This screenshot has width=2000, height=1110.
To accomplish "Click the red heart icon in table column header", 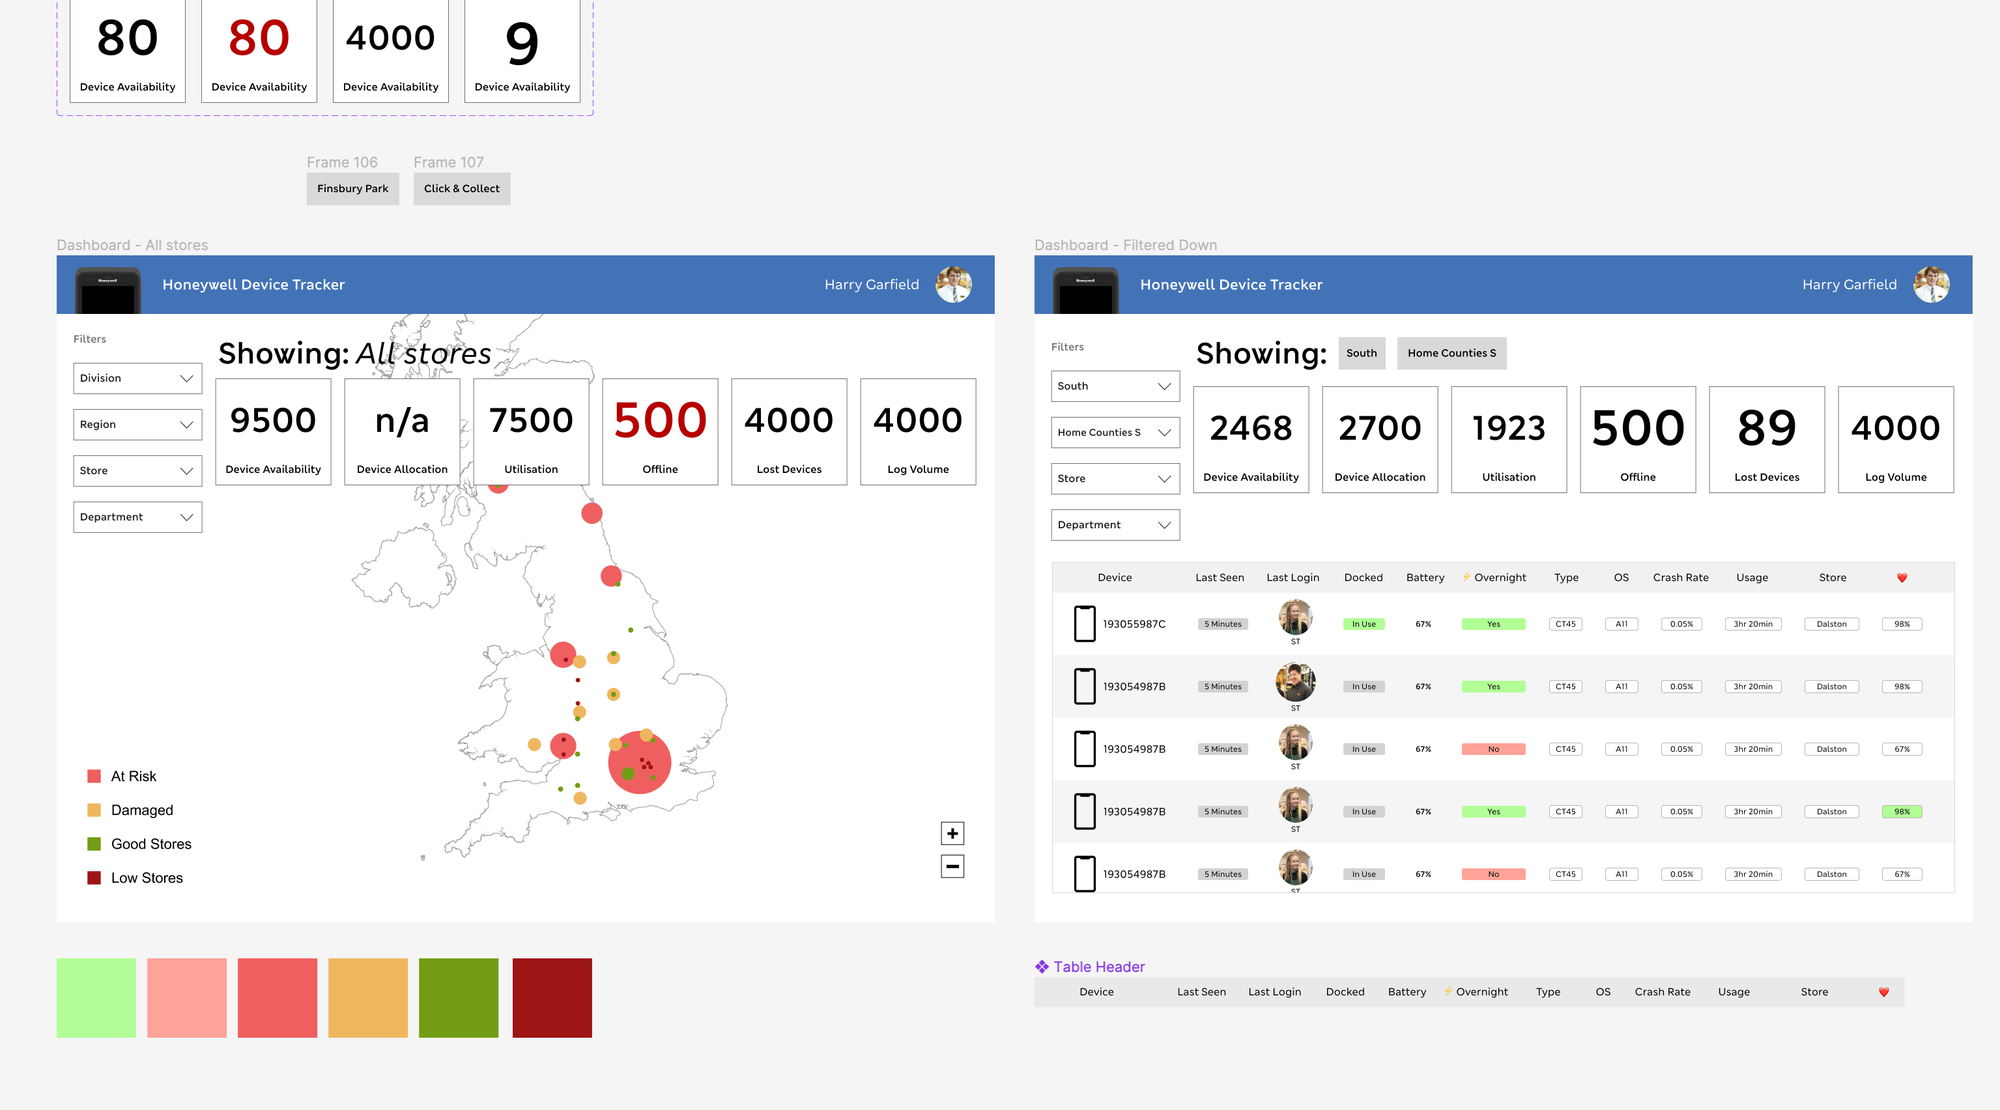I will click(1902, 578).
